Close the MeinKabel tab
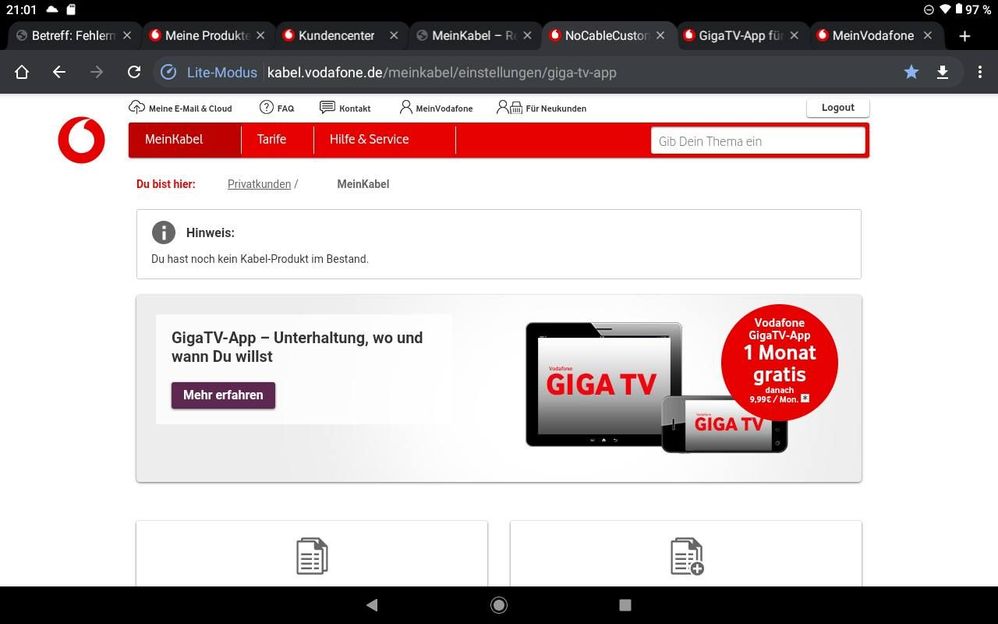The height and width of the screenshot is (624, 998). [527, 36]
